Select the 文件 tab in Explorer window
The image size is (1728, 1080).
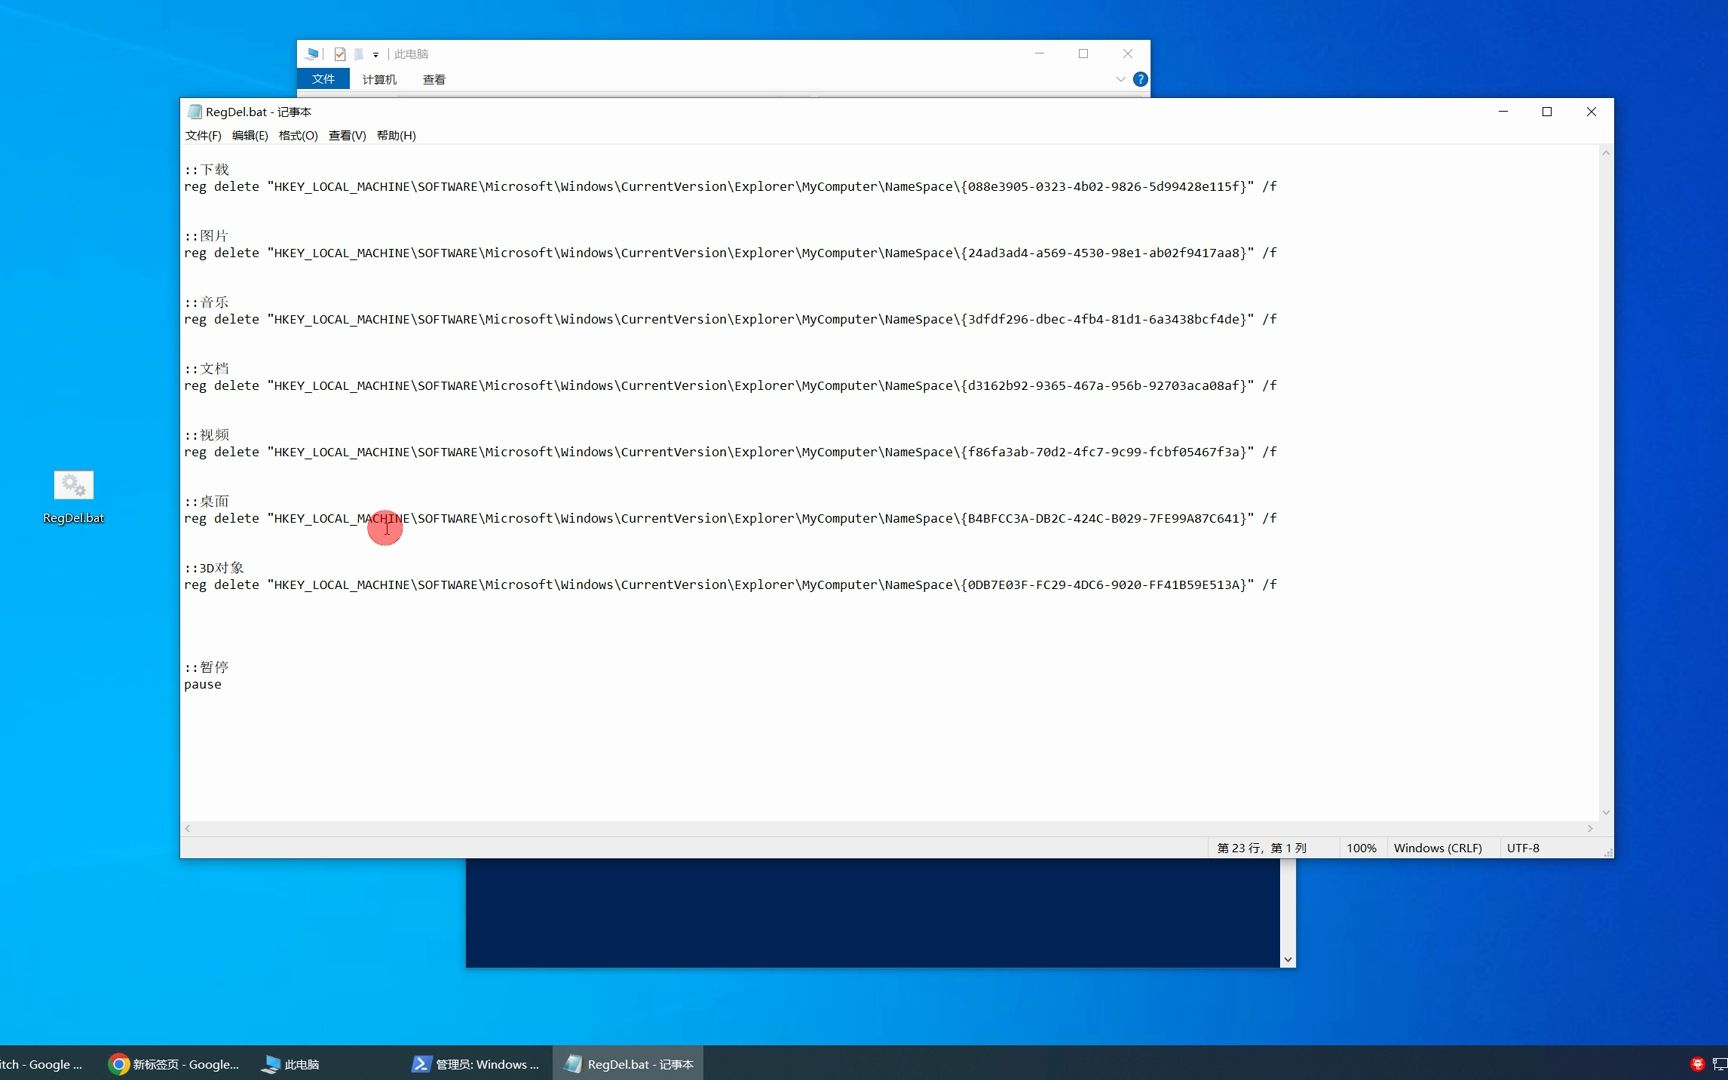point(323,79)
